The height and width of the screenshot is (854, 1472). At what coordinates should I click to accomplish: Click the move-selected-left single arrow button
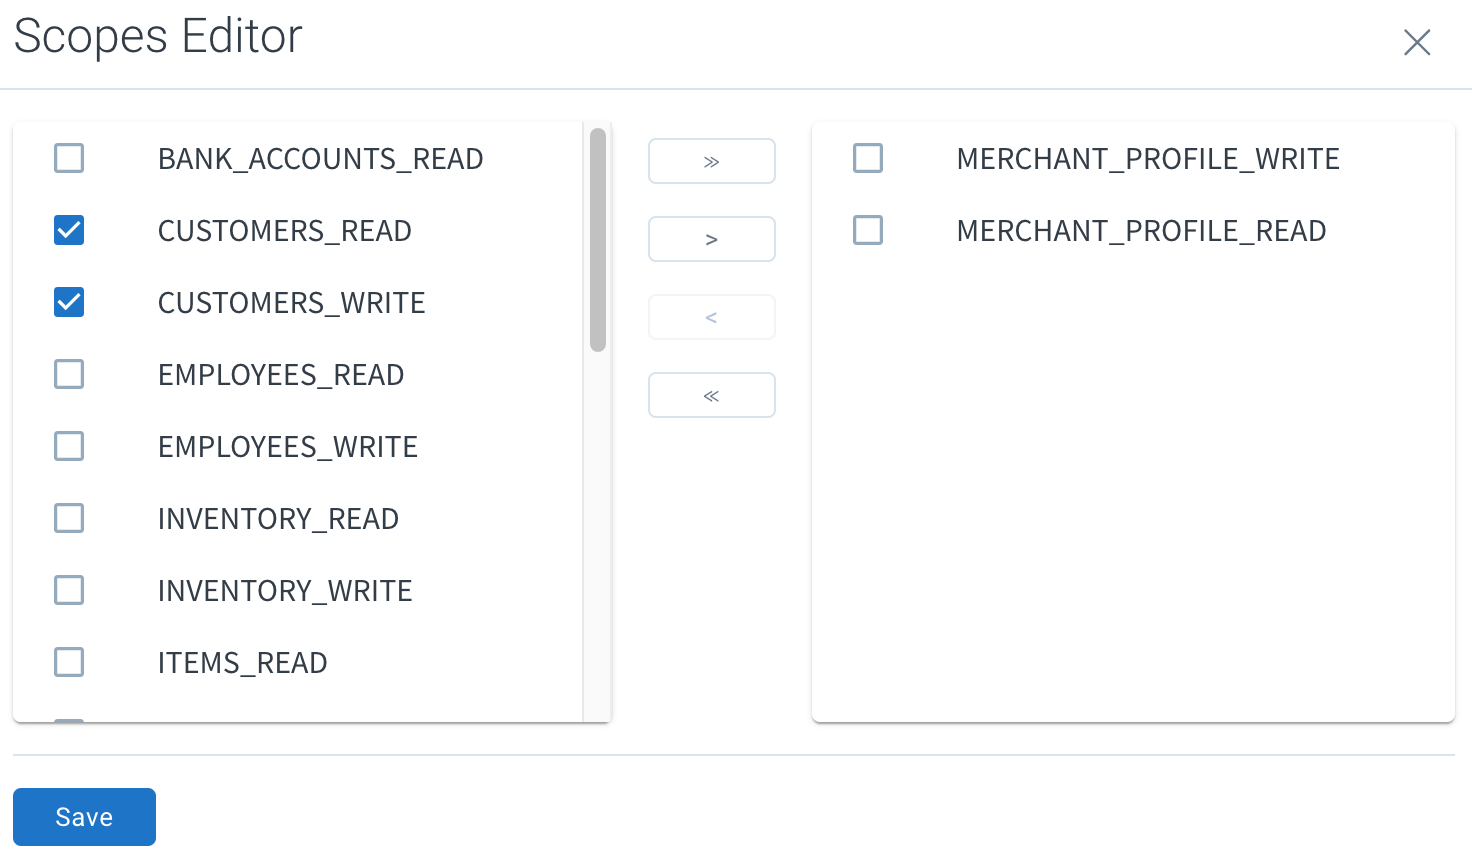tap(711, 317)
